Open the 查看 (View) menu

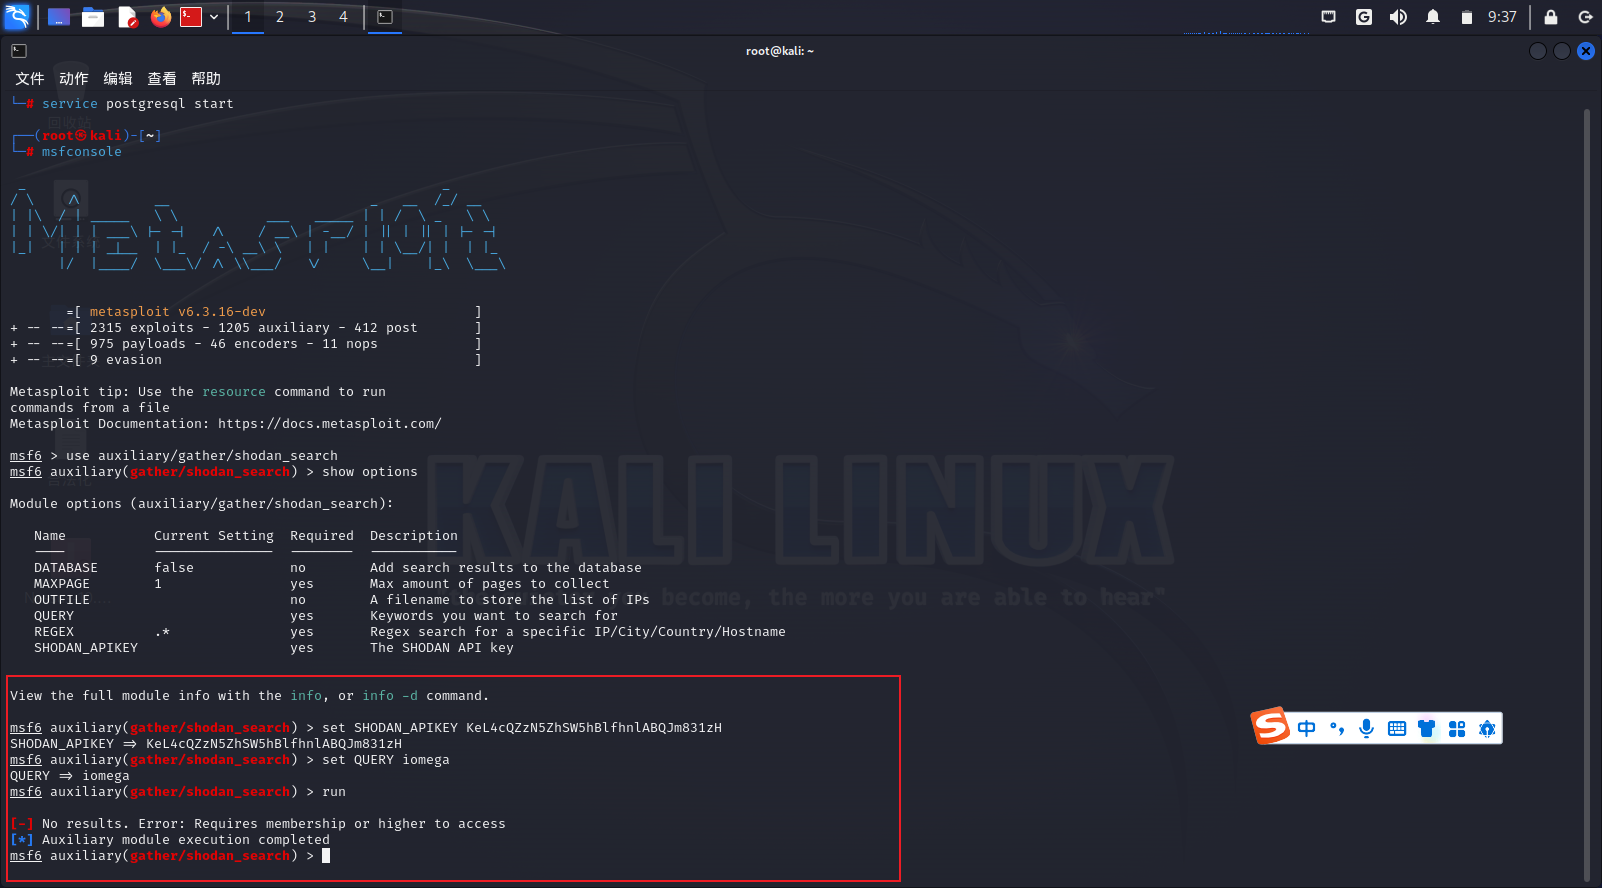[x=162, y=78]
